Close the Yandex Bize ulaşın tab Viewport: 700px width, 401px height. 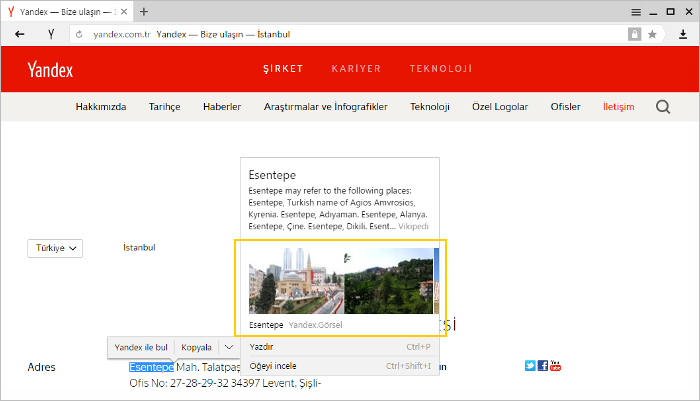point(124,12)
